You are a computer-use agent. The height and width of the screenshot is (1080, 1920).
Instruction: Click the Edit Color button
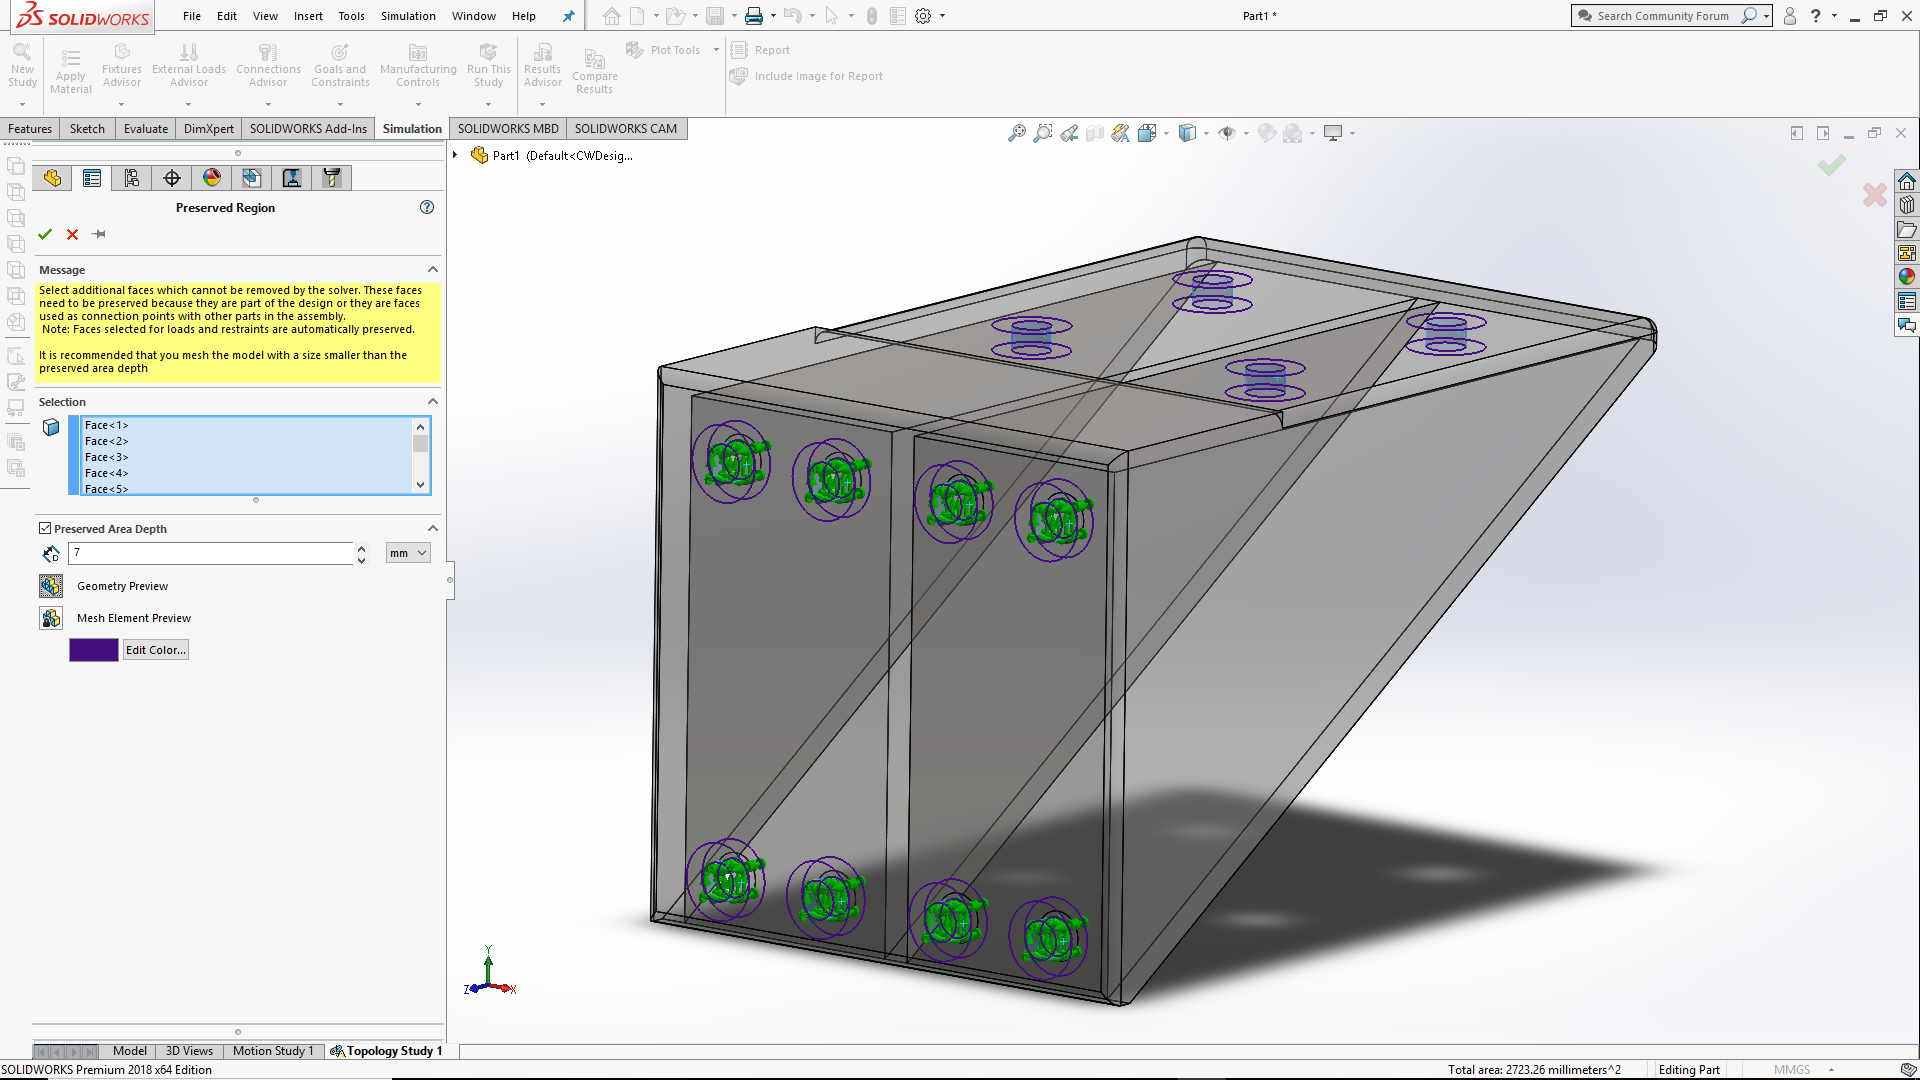click(x=155, y=650)
